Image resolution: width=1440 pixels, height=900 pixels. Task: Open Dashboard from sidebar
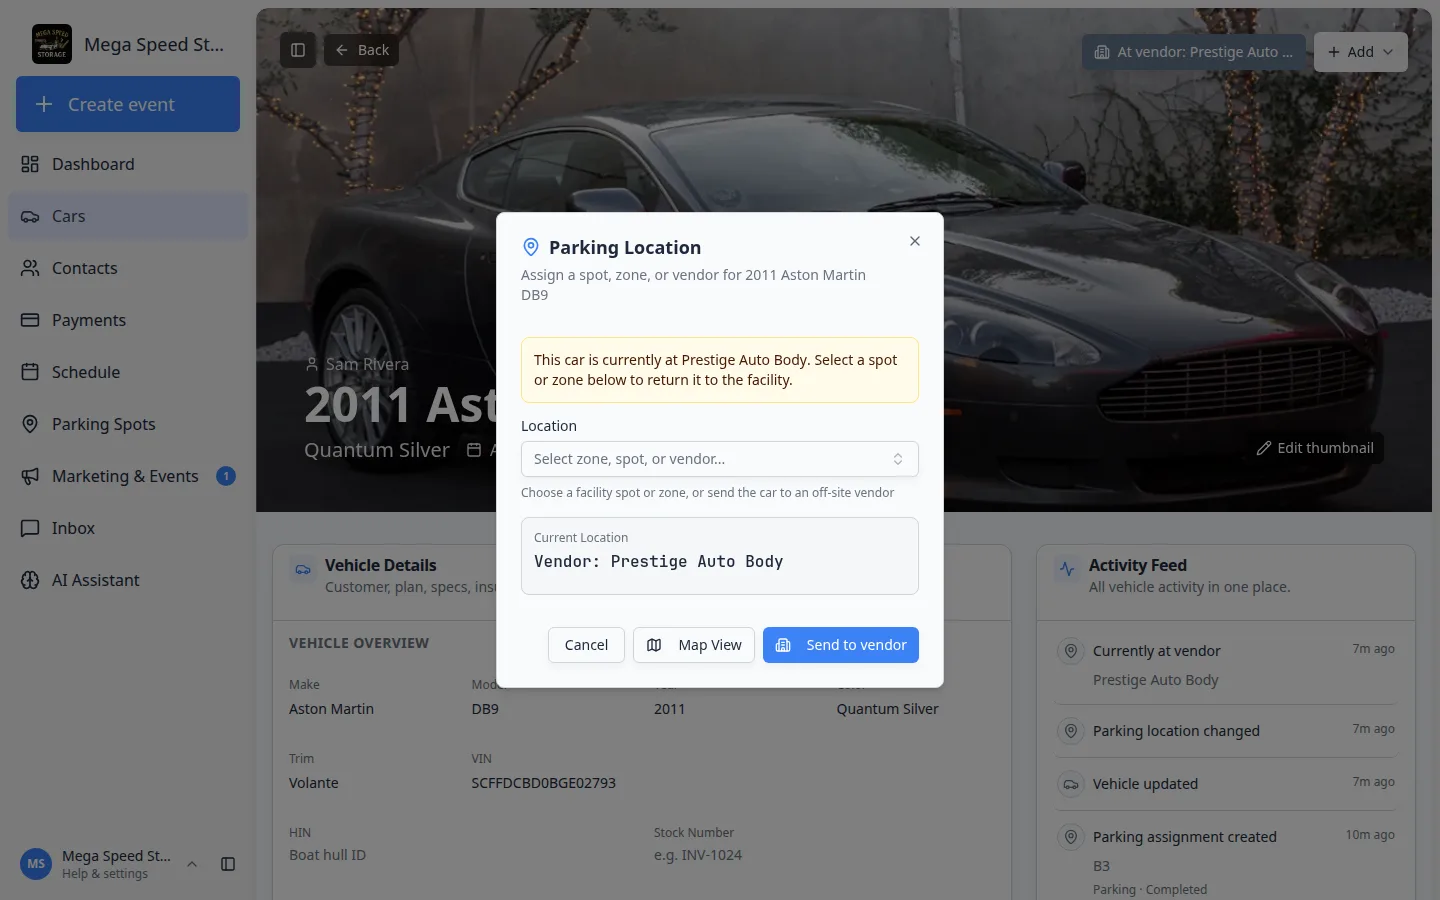(x=128, y=164)
